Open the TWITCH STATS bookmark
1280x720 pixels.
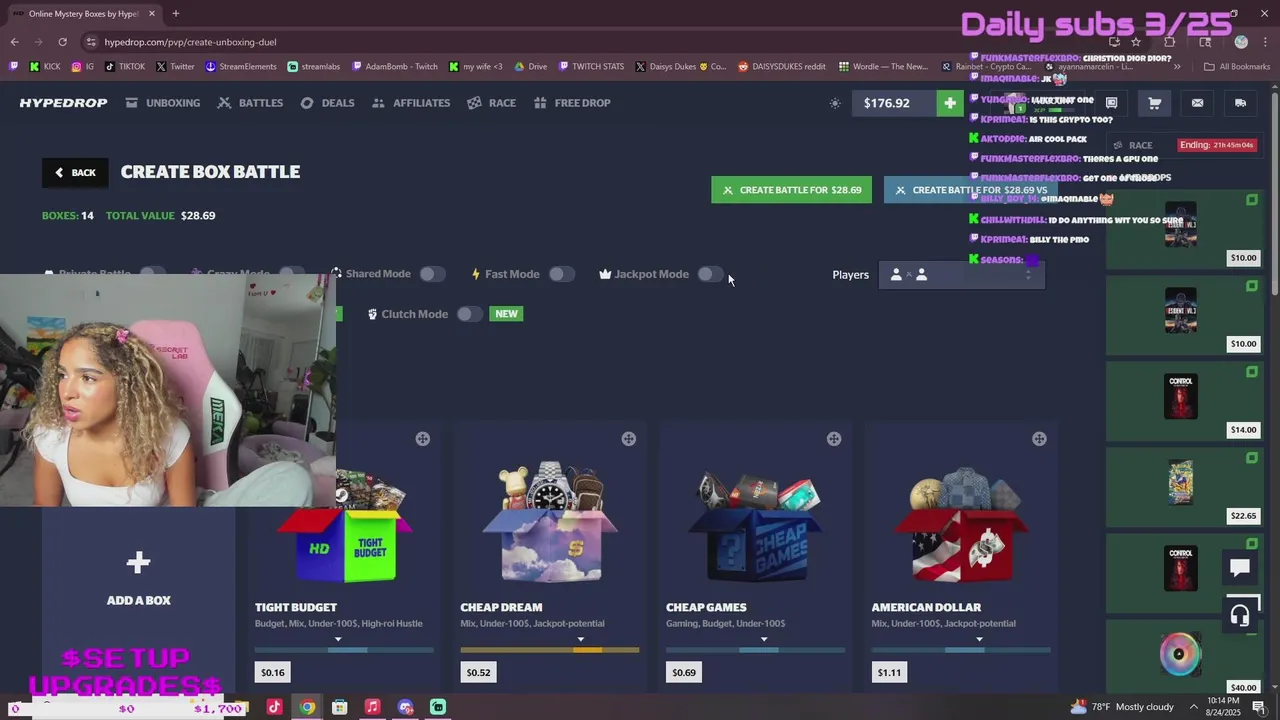591,67
